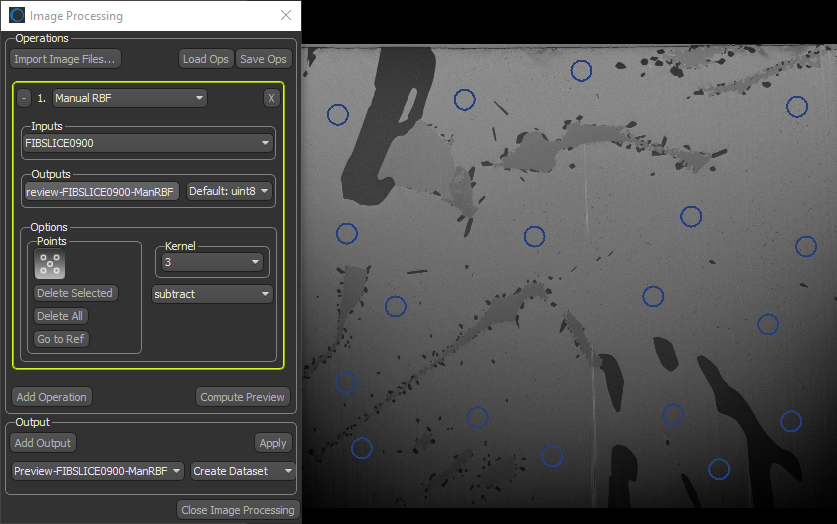Image resolution: width=837 pixels, height=524 pixels.
Task: Open the subtract mode dropdown
Action: (211, 294)
